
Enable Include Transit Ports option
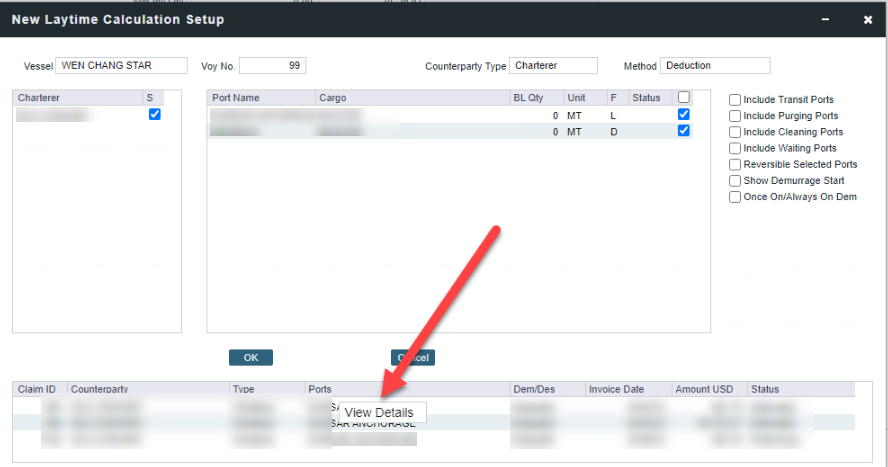click(x=735, y=100)
